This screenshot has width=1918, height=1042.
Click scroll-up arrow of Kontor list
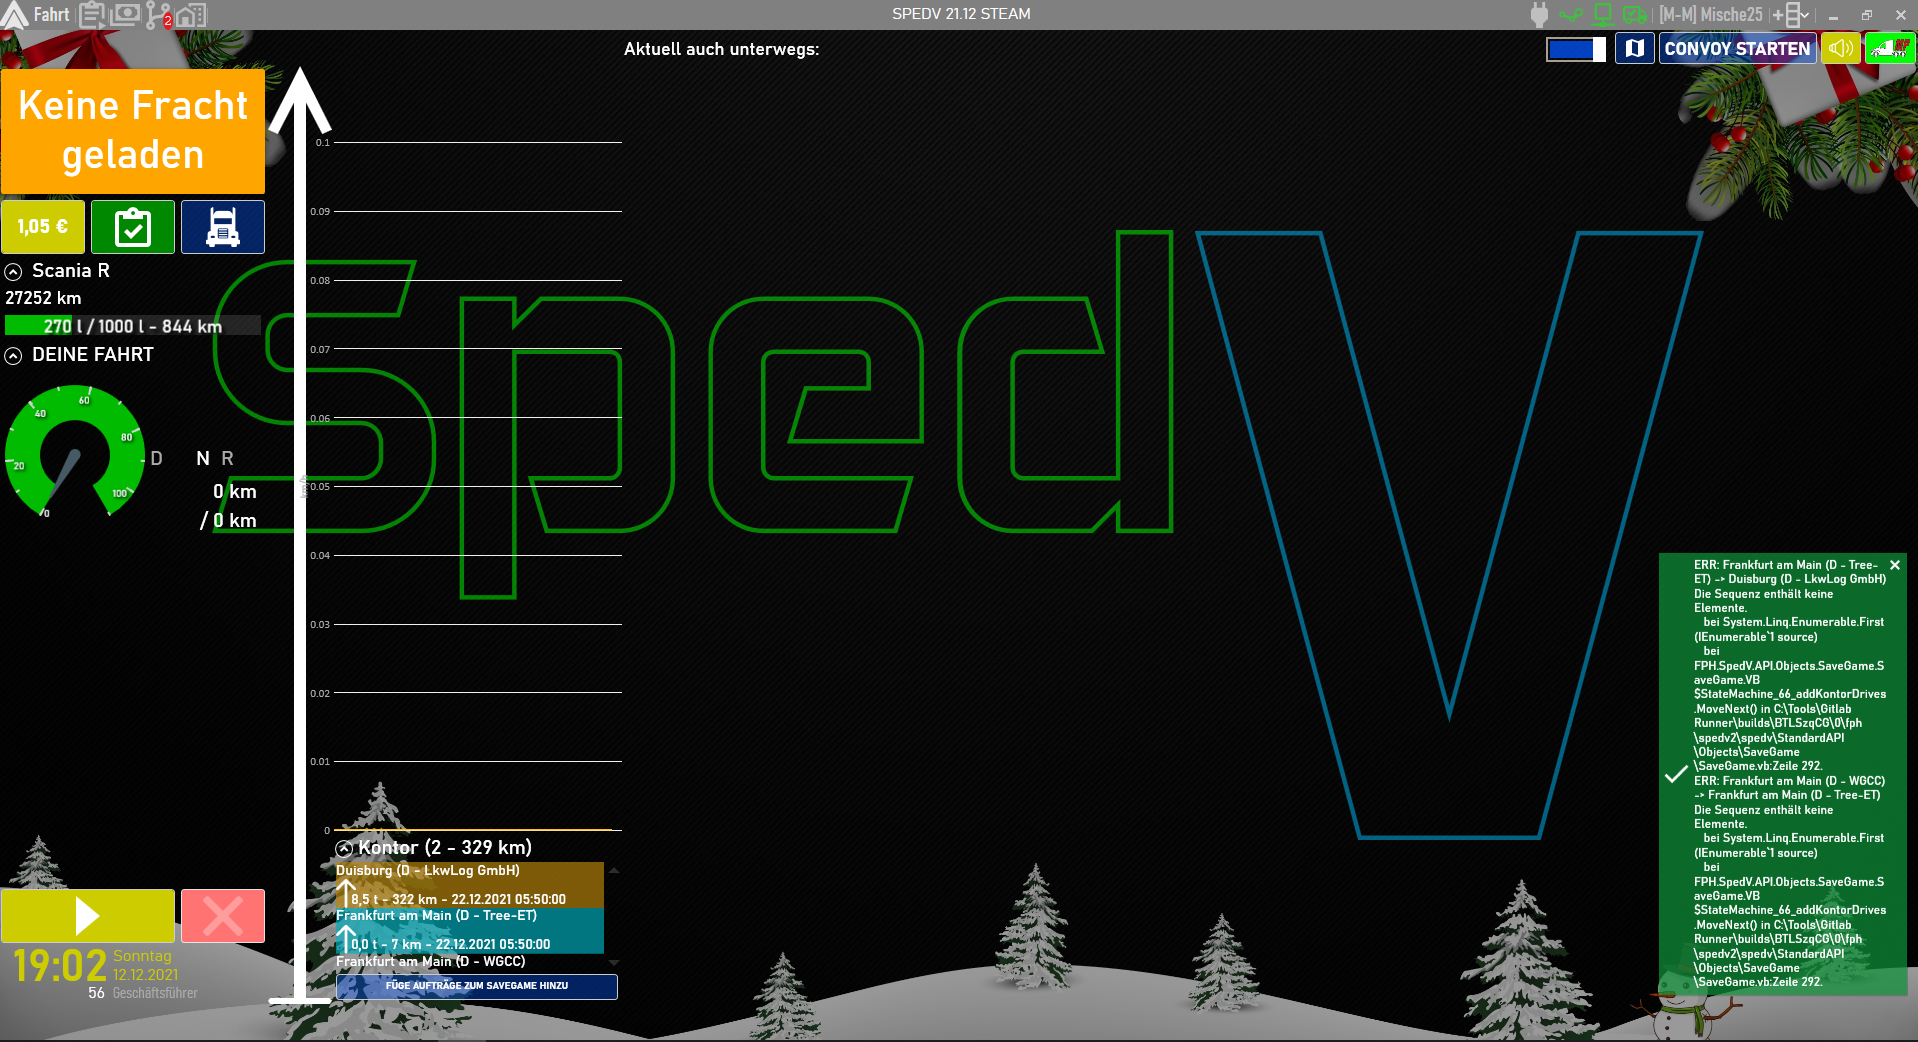click(x=614, y=871)
